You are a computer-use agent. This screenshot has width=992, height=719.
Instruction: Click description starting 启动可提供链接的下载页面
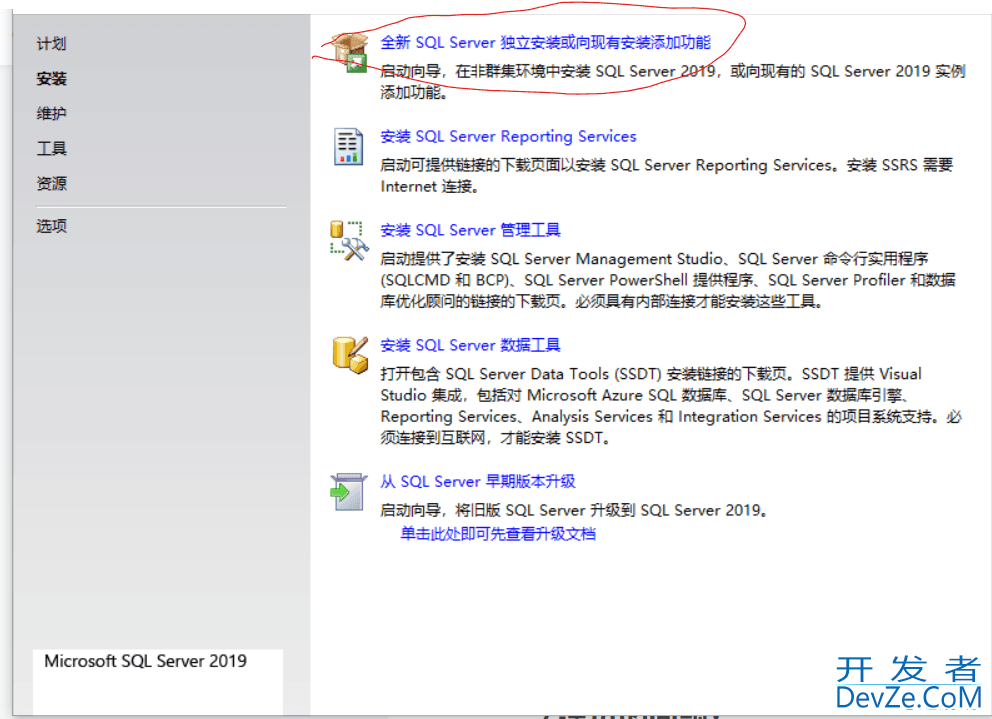point(666,175)
